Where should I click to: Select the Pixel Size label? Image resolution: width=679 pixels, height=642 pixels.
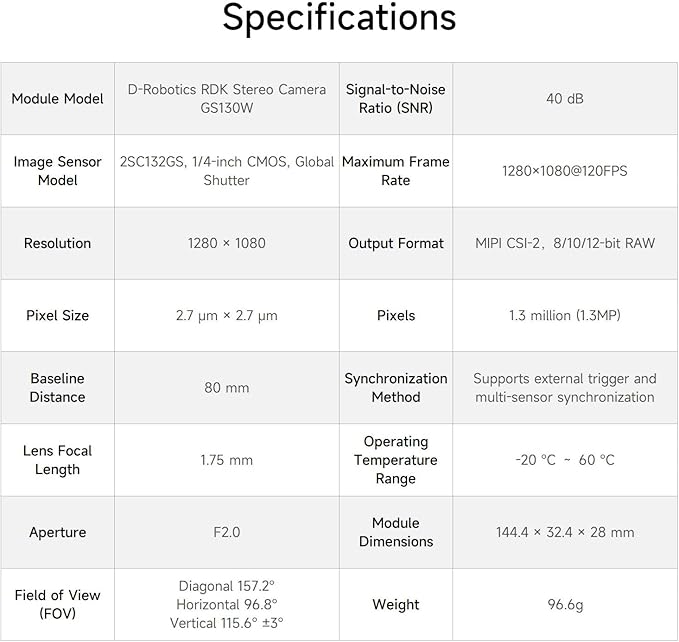pyautogui.click(x=58, y=315)
